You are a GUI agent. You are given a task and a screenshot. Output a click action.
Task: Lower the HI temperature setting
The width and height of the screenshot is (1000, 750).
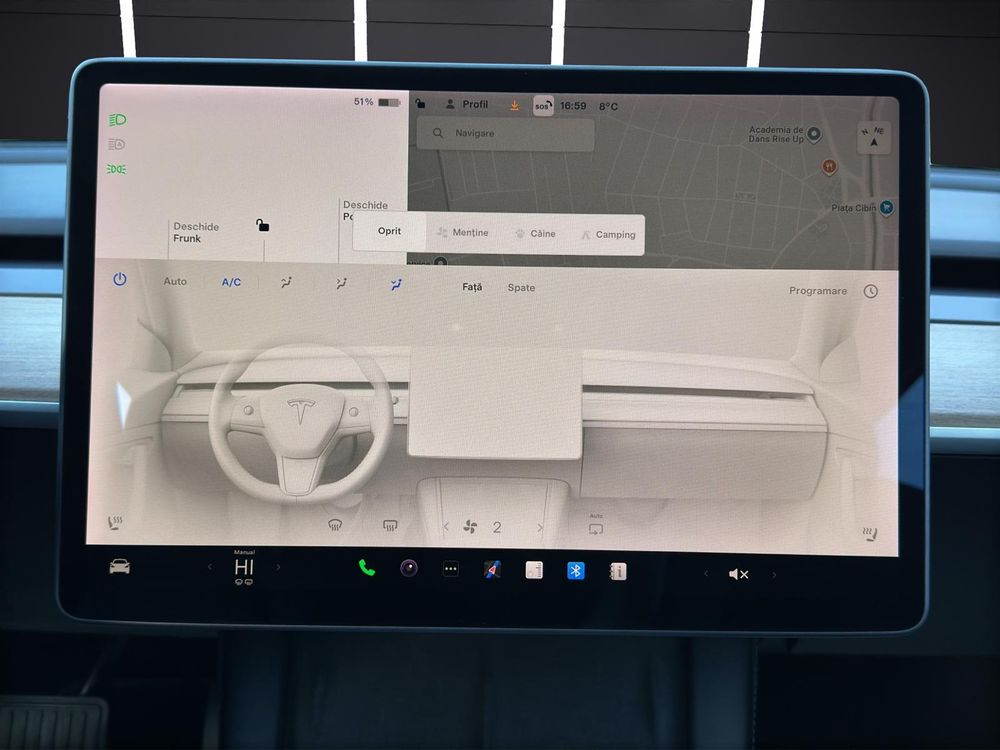pos(210,567)
